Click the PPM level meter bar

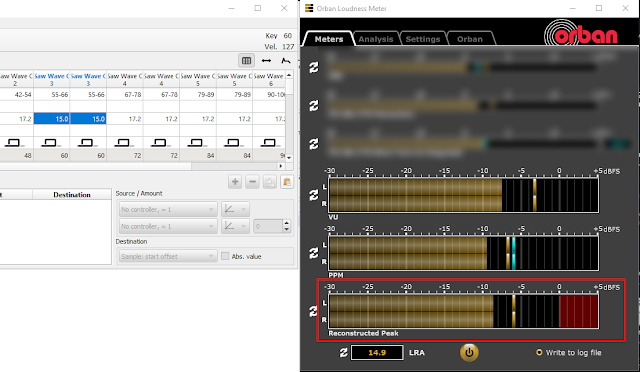tap(464, 253)
